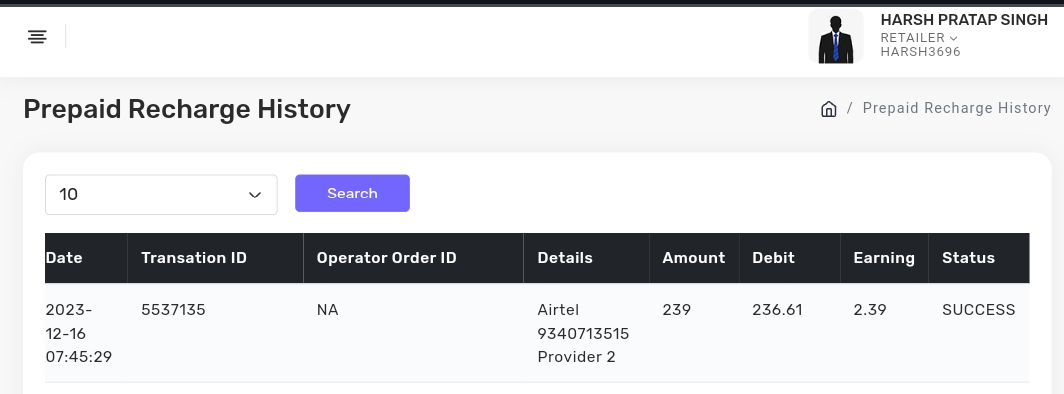
Task: Open the records-per-page dropdown showing 10
Action: [x=162, y=195]
